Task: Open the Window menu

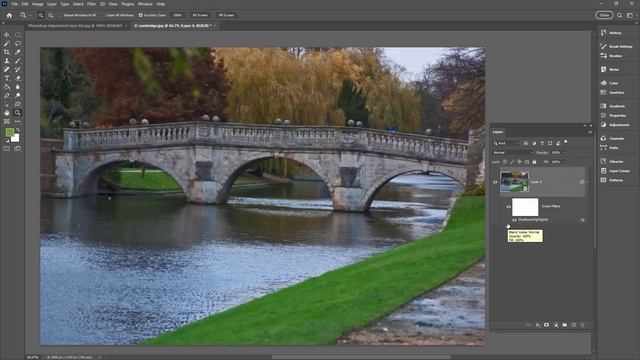Action: pos(145,4)
